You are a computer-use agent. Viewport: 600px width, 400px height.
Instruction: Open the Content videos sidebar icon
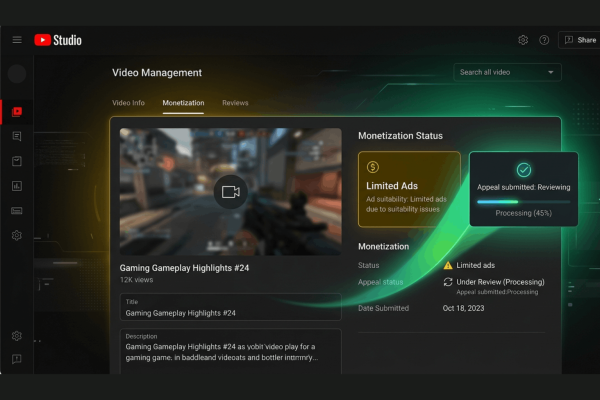click(17, 111)
